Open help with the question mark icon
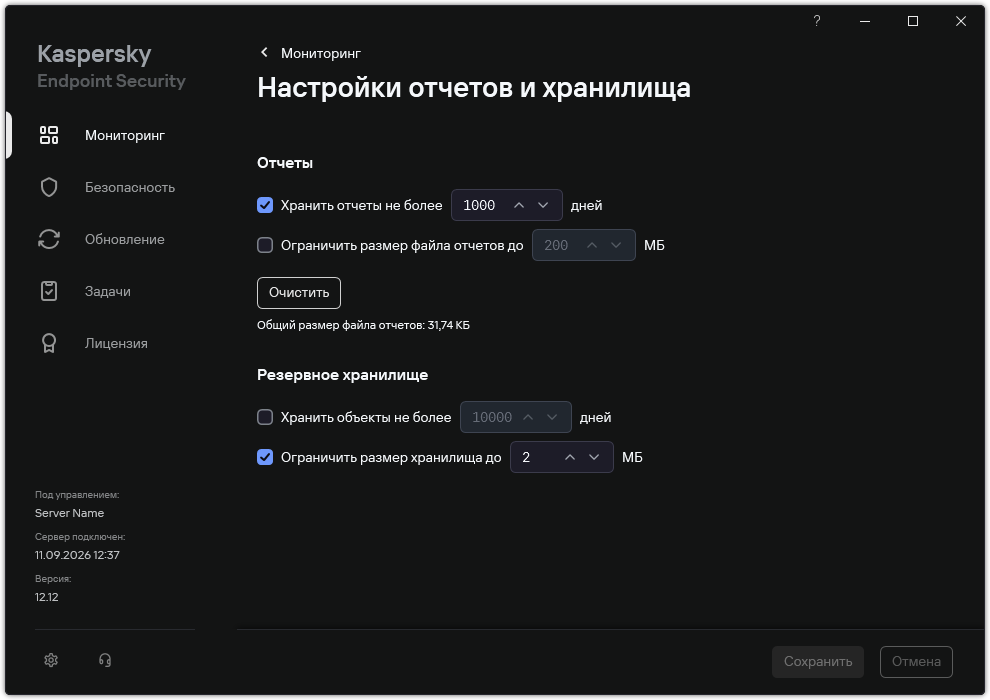This screenshot has width=990, height=700. [816, 21]
